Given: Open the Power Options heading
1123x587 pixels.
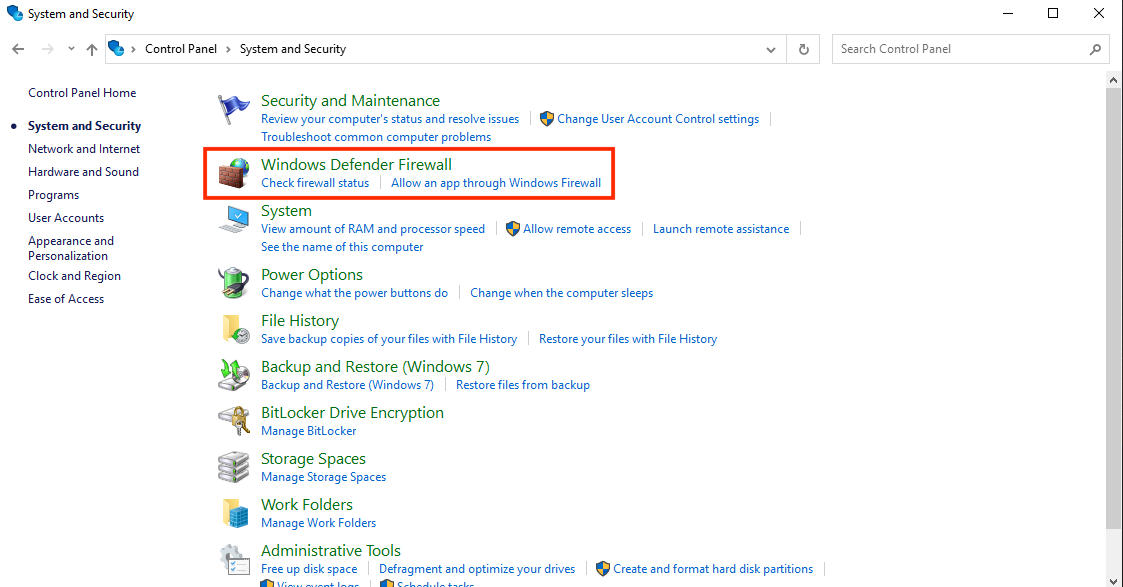Looking at the screenshot, I should click(312, 275).
